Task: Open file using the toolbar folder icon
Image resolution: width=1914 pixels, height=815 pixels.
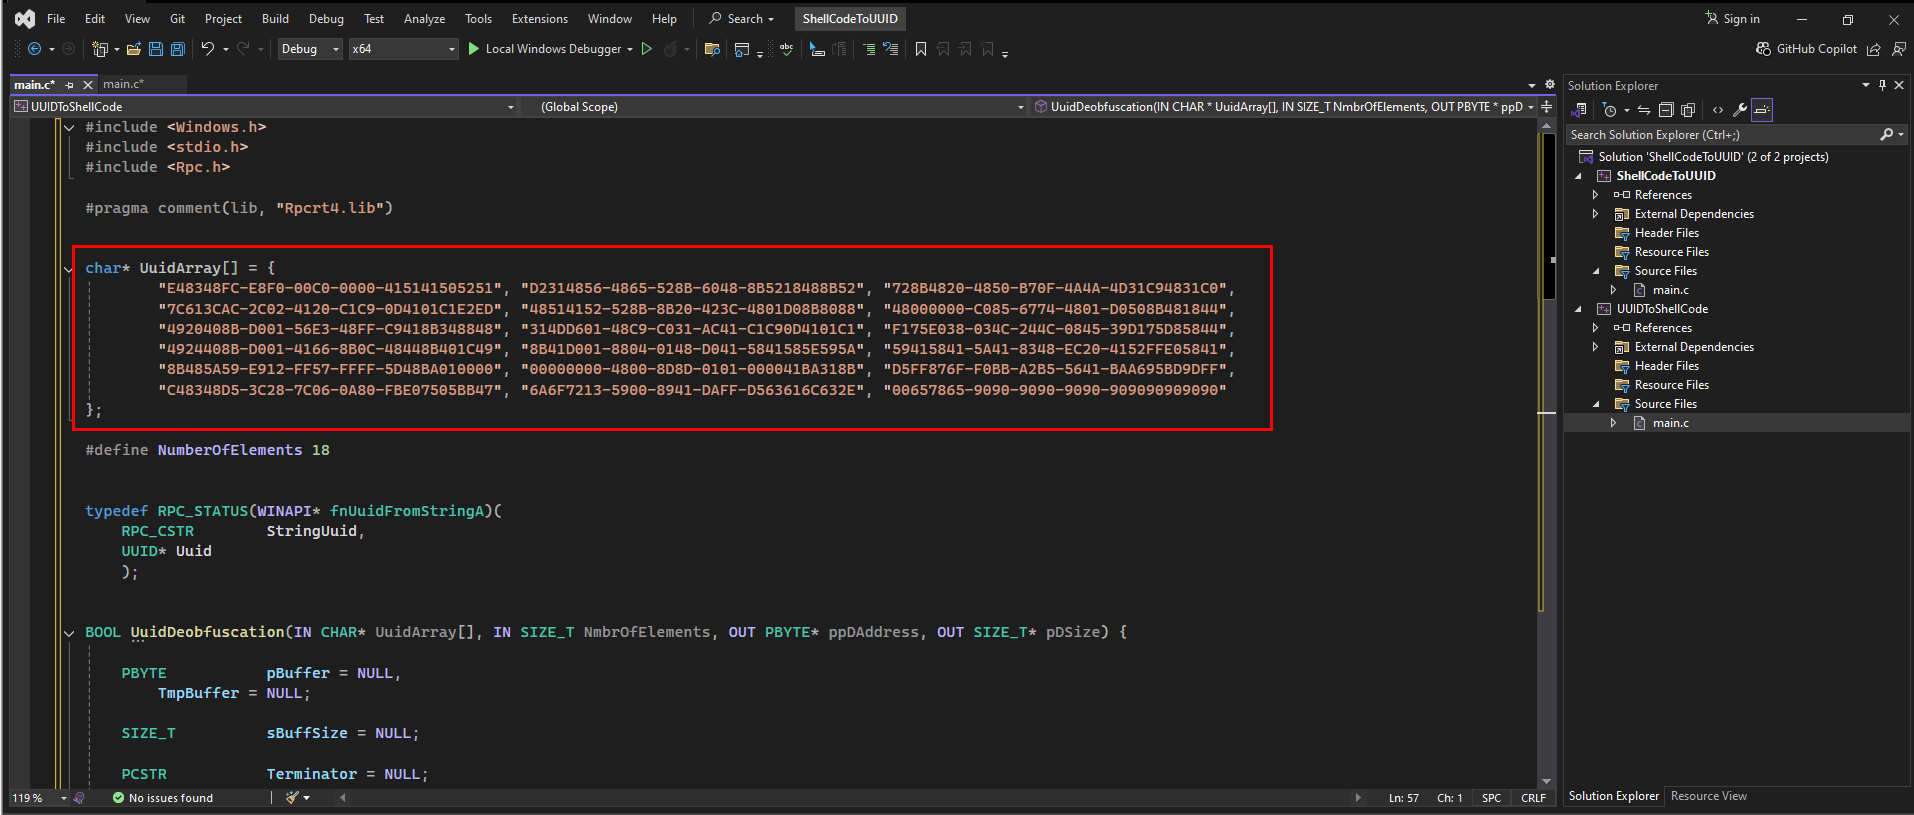Action: [133, 49]
